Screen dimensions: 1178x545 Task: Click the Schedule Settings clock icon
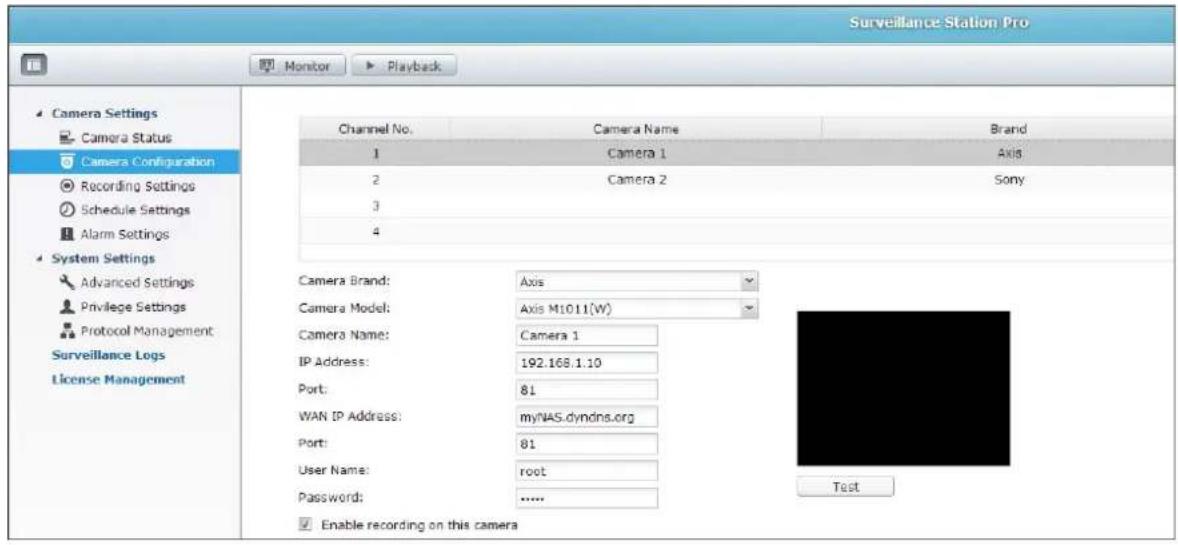pyautogui.click(x=65, y=209)
